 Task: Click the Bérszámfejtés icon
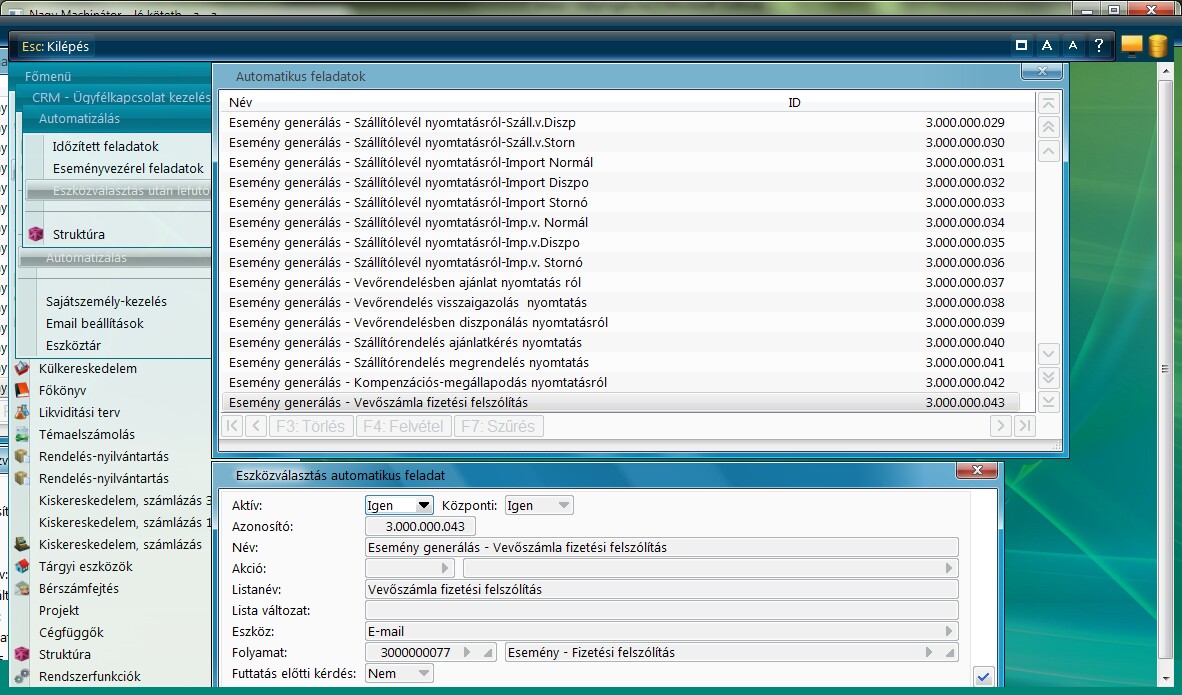point(22,588)
